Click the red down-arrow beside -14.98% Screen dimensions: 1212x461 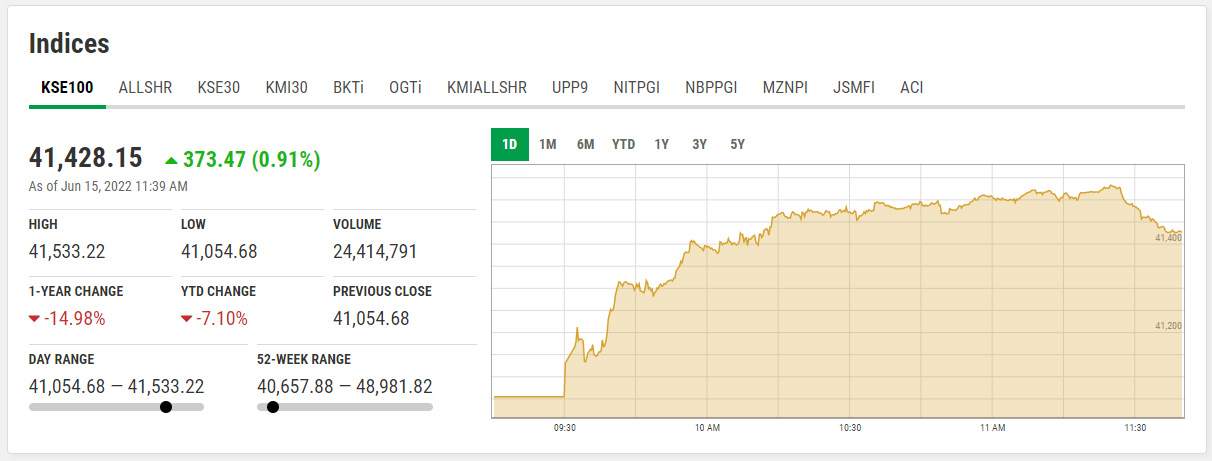(35, 319)
